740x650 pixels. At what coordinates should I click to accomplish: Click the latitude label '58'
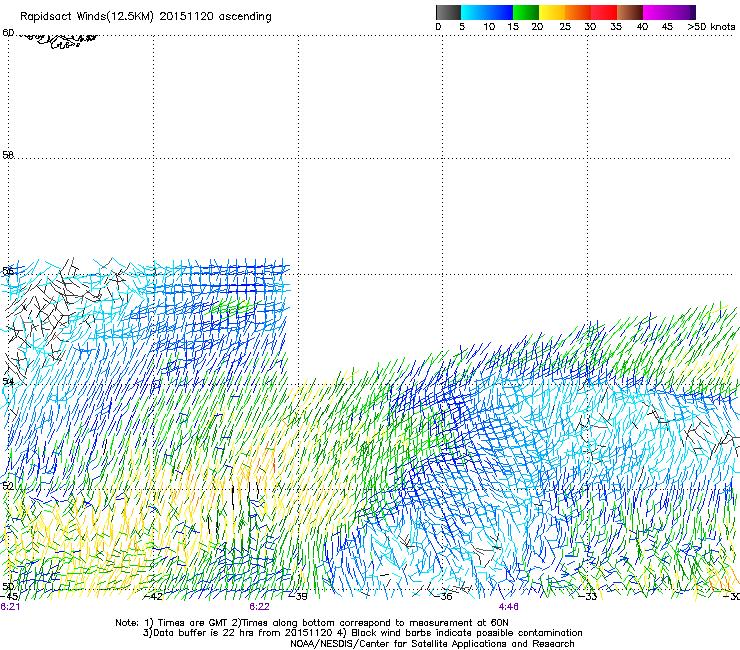pyautogui.click(x=8, y=155)
